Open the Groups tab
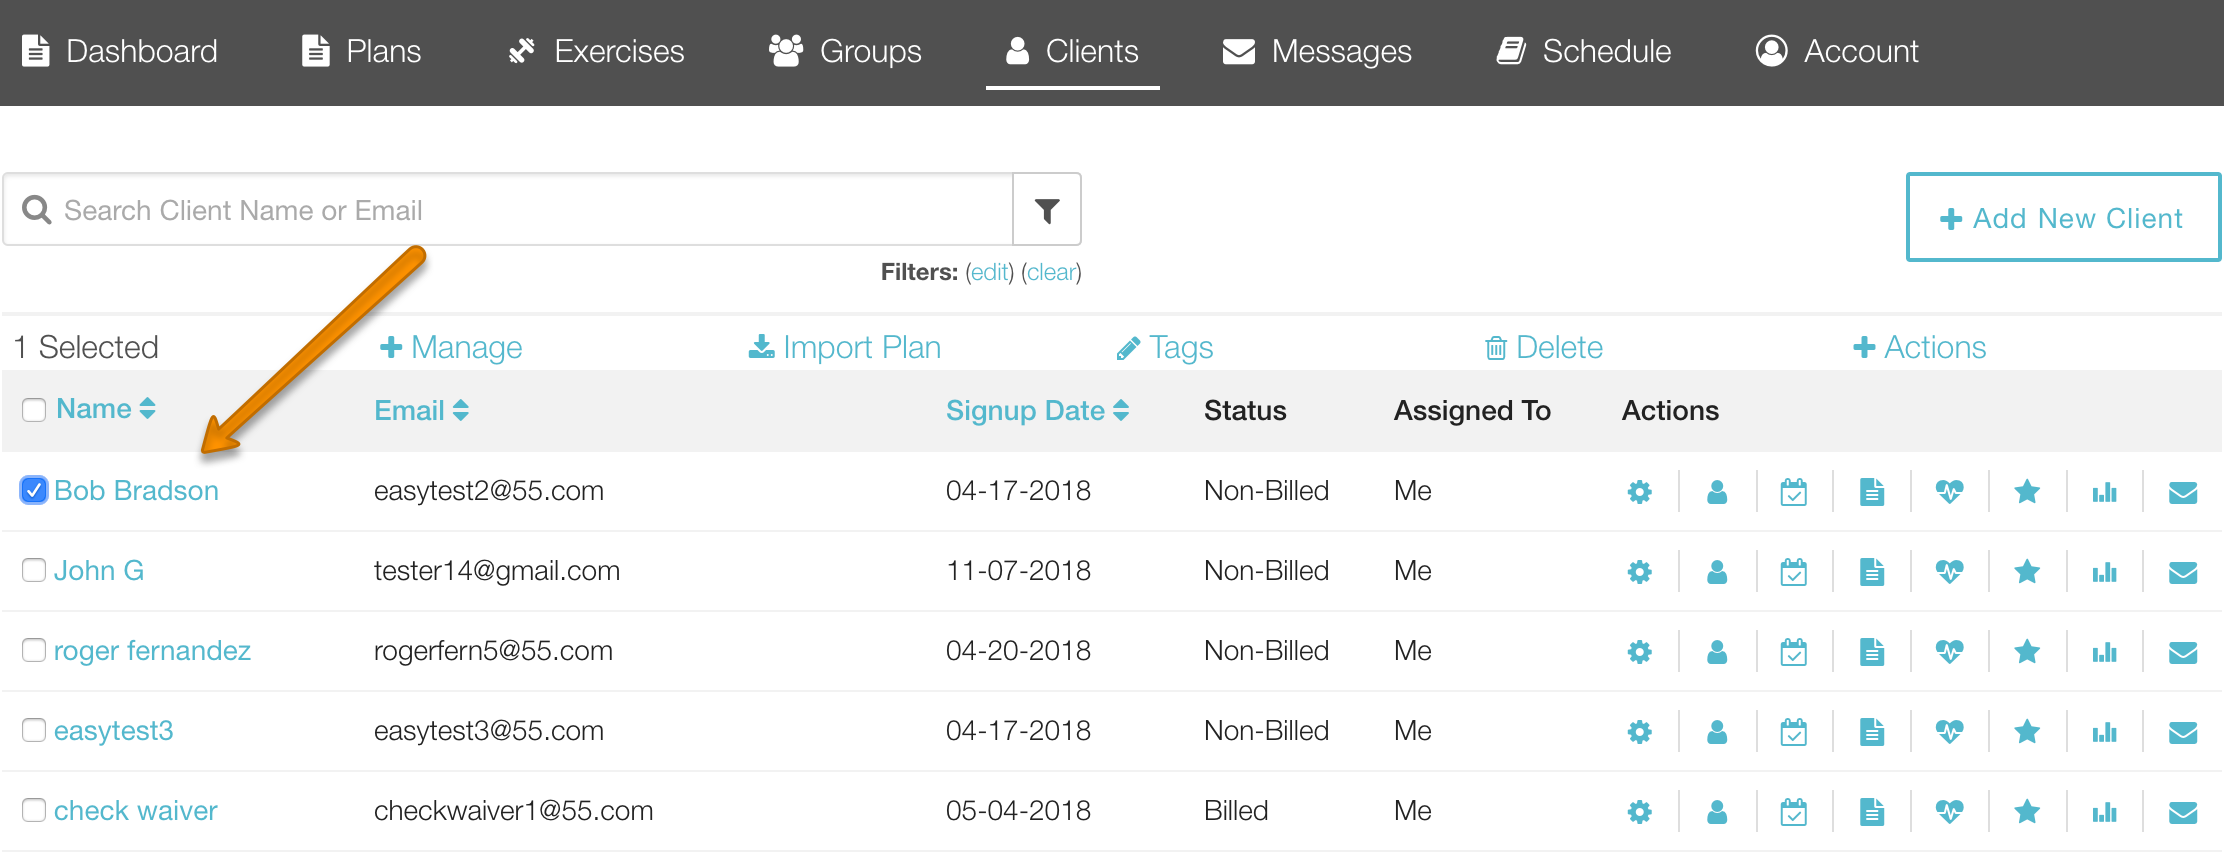Screen dimensions: 2224x854 pyautogui.click(x=845, y=51)
